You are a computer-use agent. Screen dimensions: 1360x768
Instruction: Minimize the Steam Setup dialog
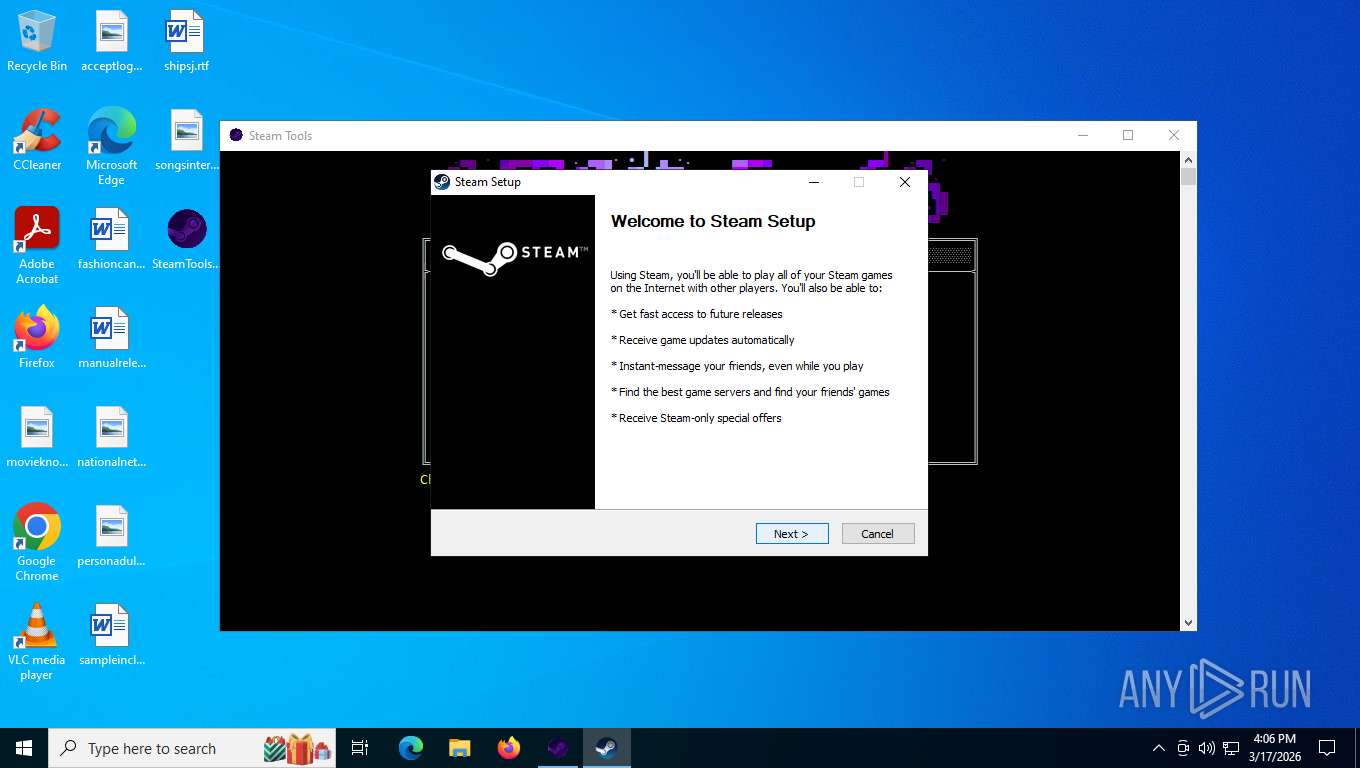coord(814,182)
